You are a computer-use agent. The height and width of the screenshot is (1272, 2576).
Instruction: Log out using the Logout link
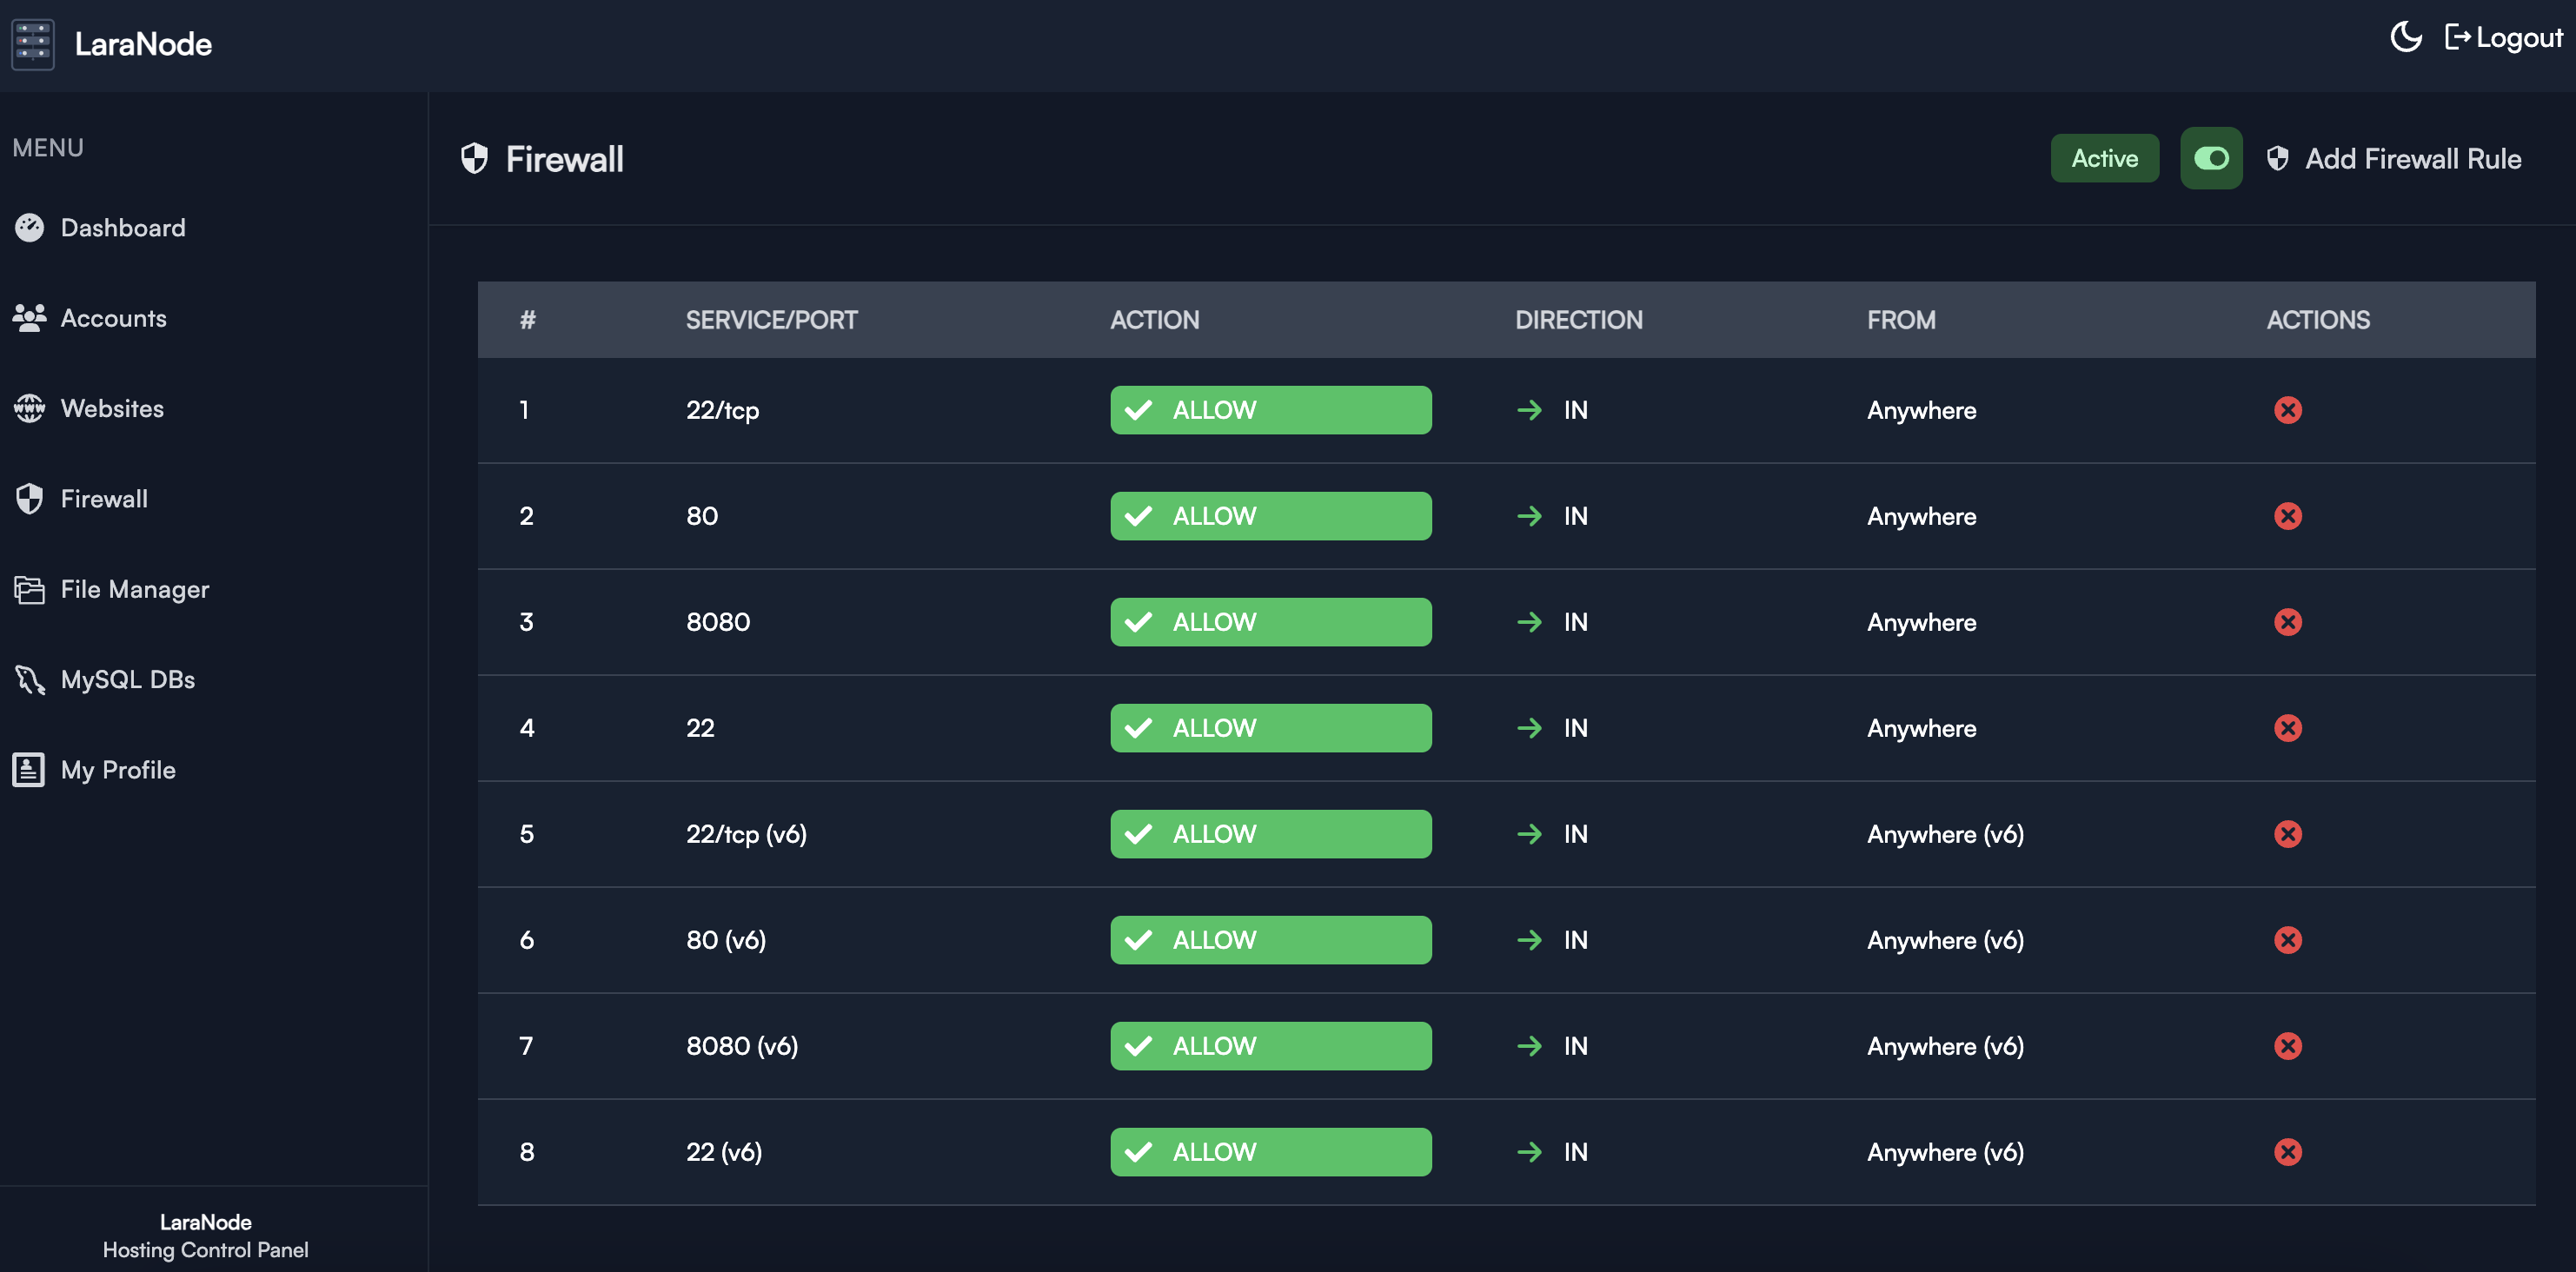pos(2503,38)
